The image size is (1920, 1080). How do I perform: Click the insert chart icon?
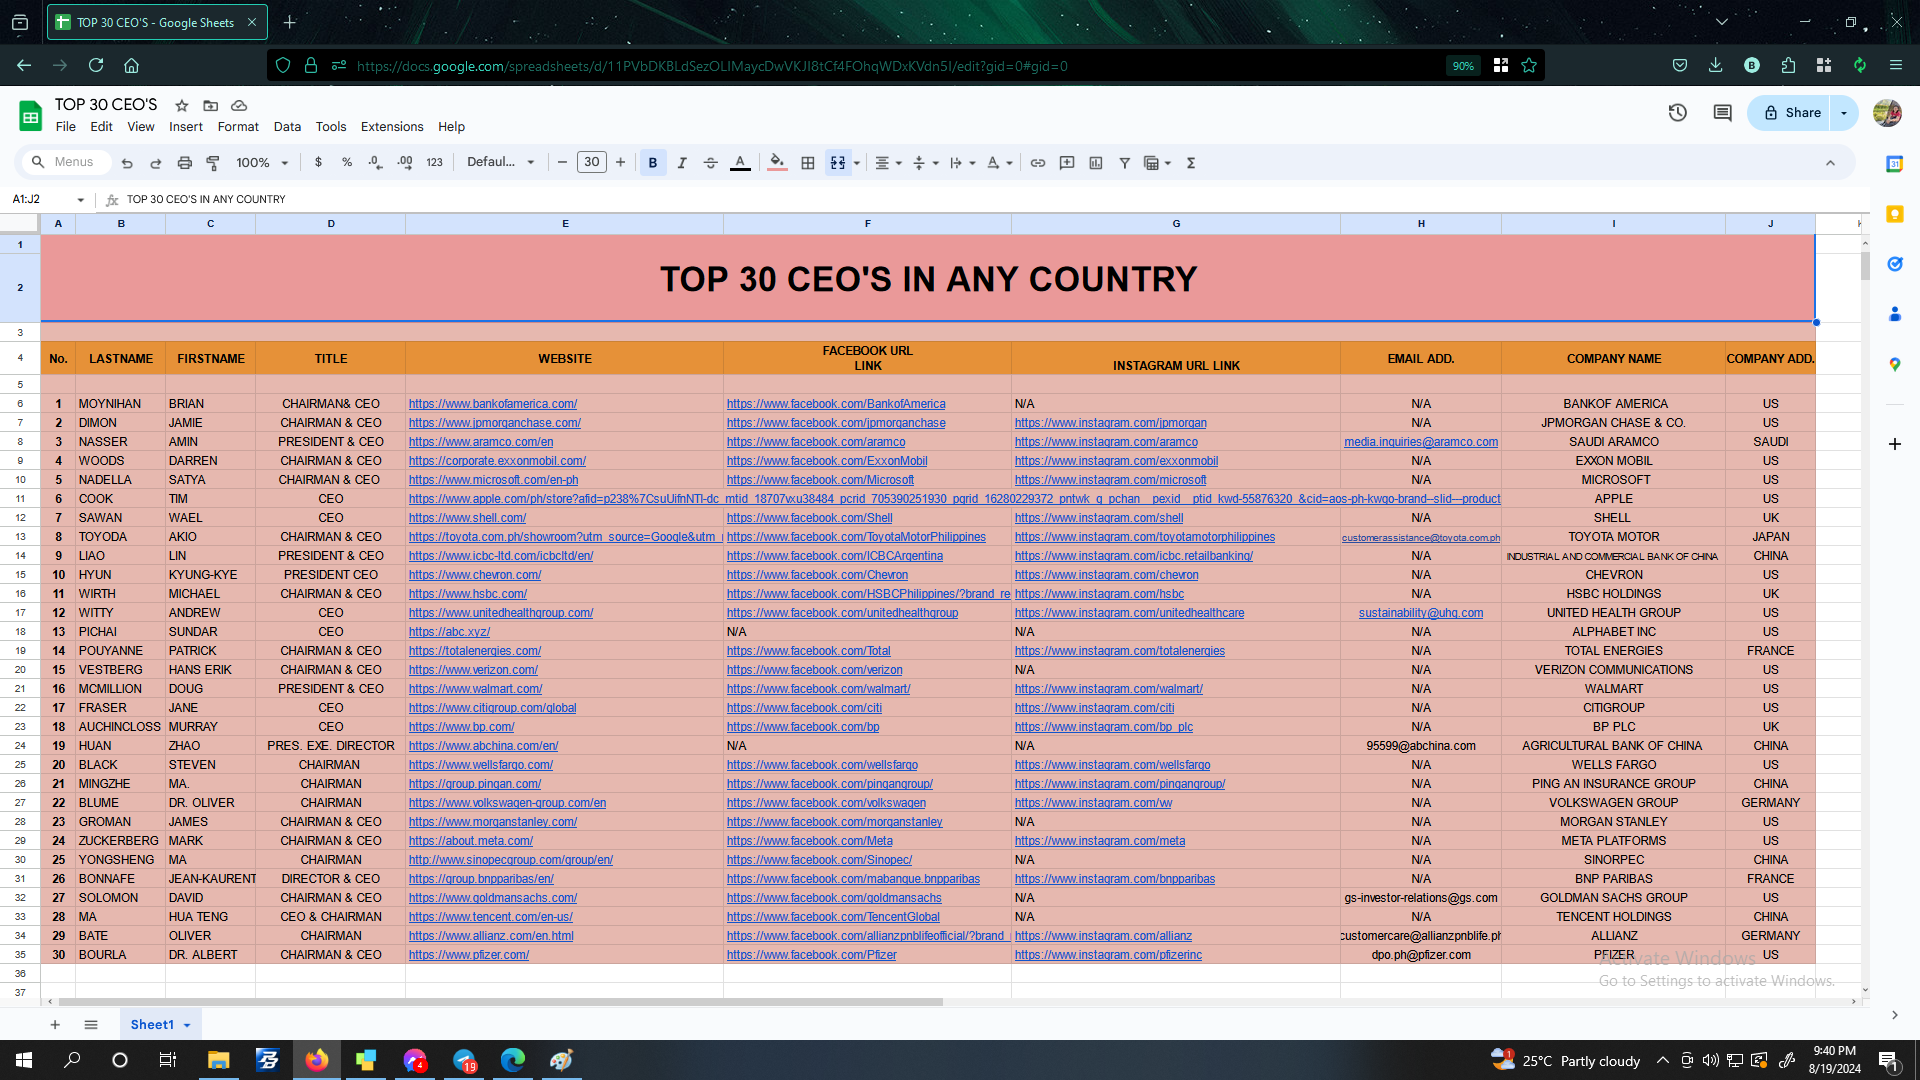(x=1096, y=163)
